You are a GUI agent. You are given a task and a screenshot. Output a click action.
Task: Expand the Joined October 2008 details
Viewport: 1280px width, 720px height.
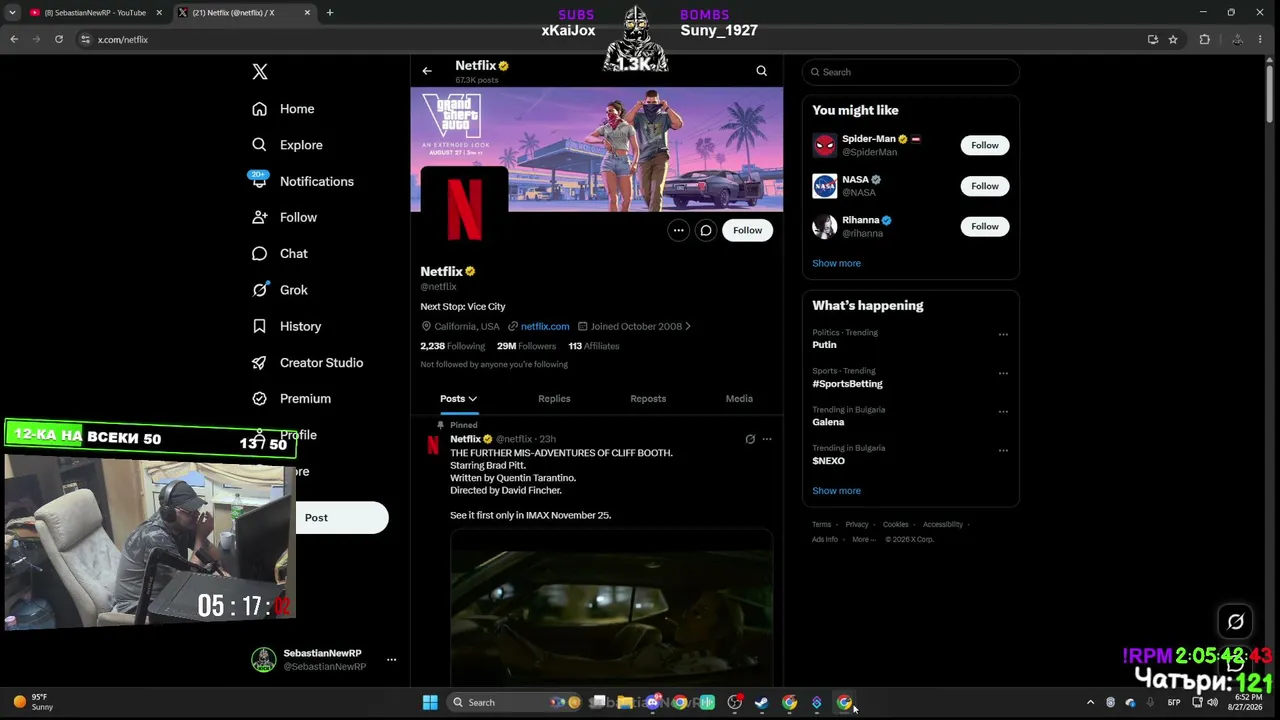tap(634, 326)
